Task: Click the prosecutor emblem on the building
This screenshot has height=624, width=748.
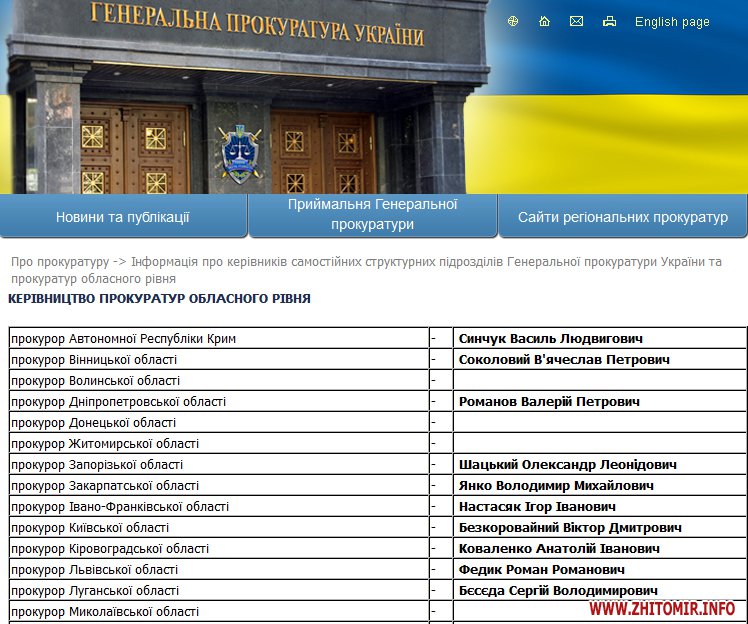Action: pyautogui.click(x=238, y=152)
